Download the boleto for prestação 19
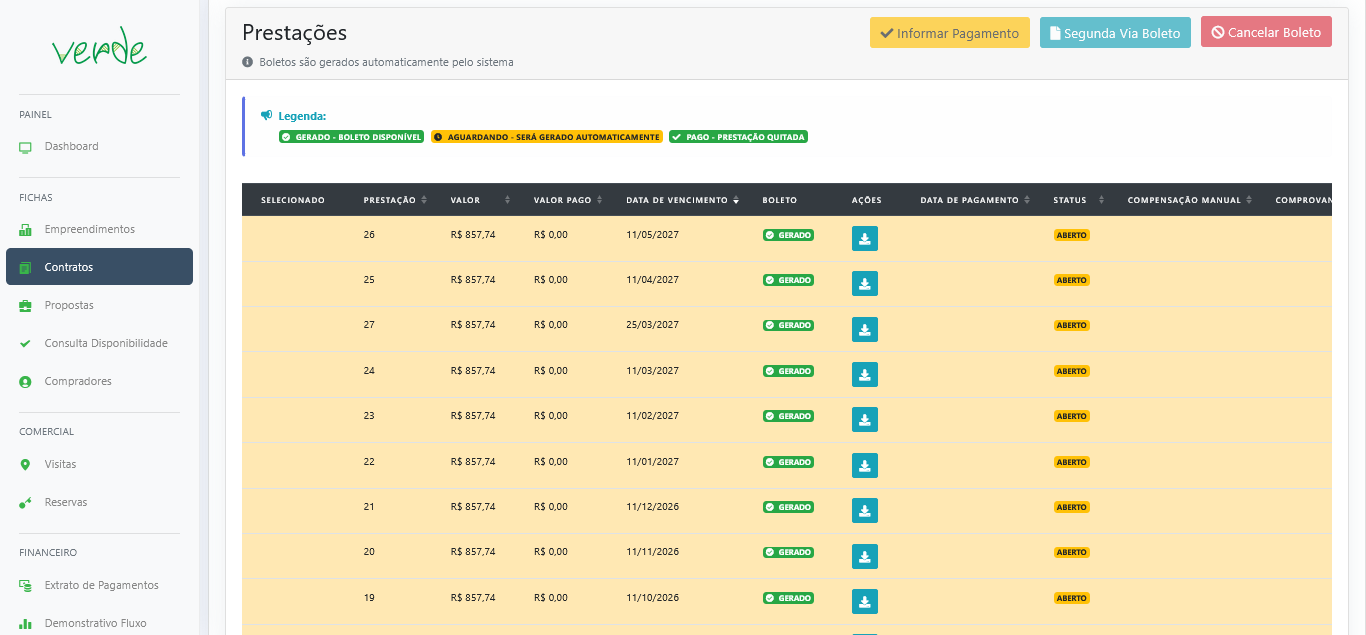The width and height of the screenshot is (1366, 635). tap(864, 601)
